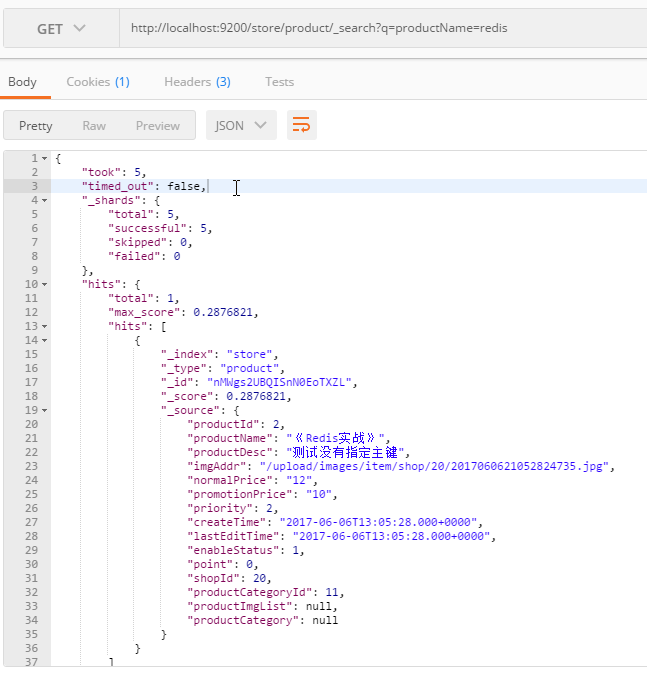This screenshot has height=674, width=647.
Task: Collapse the _shards fold arrow on line 4
Action: pos(45,201)
